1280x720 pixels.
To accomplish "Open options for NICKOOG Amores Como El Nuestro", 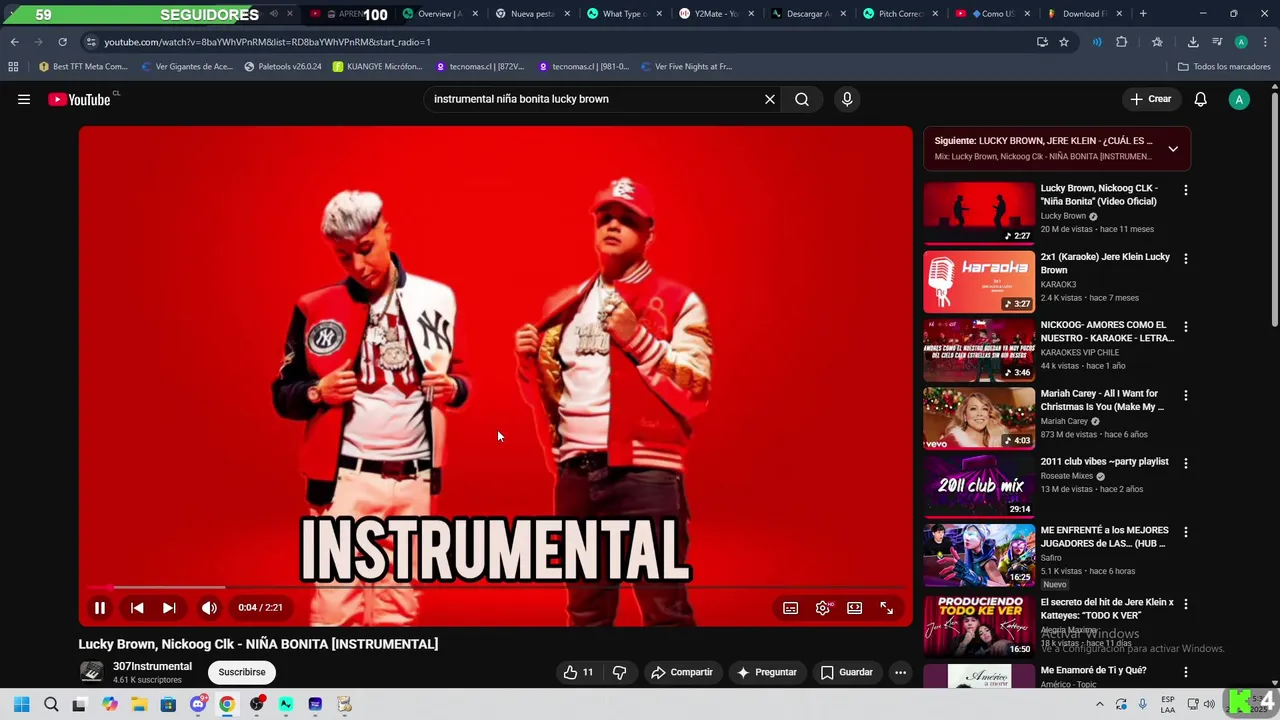I will click(x=1186, y=327).
